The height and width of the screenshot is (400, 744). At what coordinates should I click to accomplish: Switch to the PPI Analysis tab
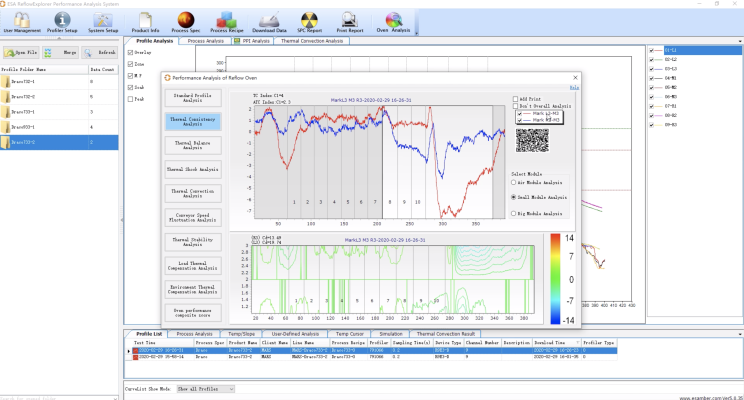click(251, 41)
